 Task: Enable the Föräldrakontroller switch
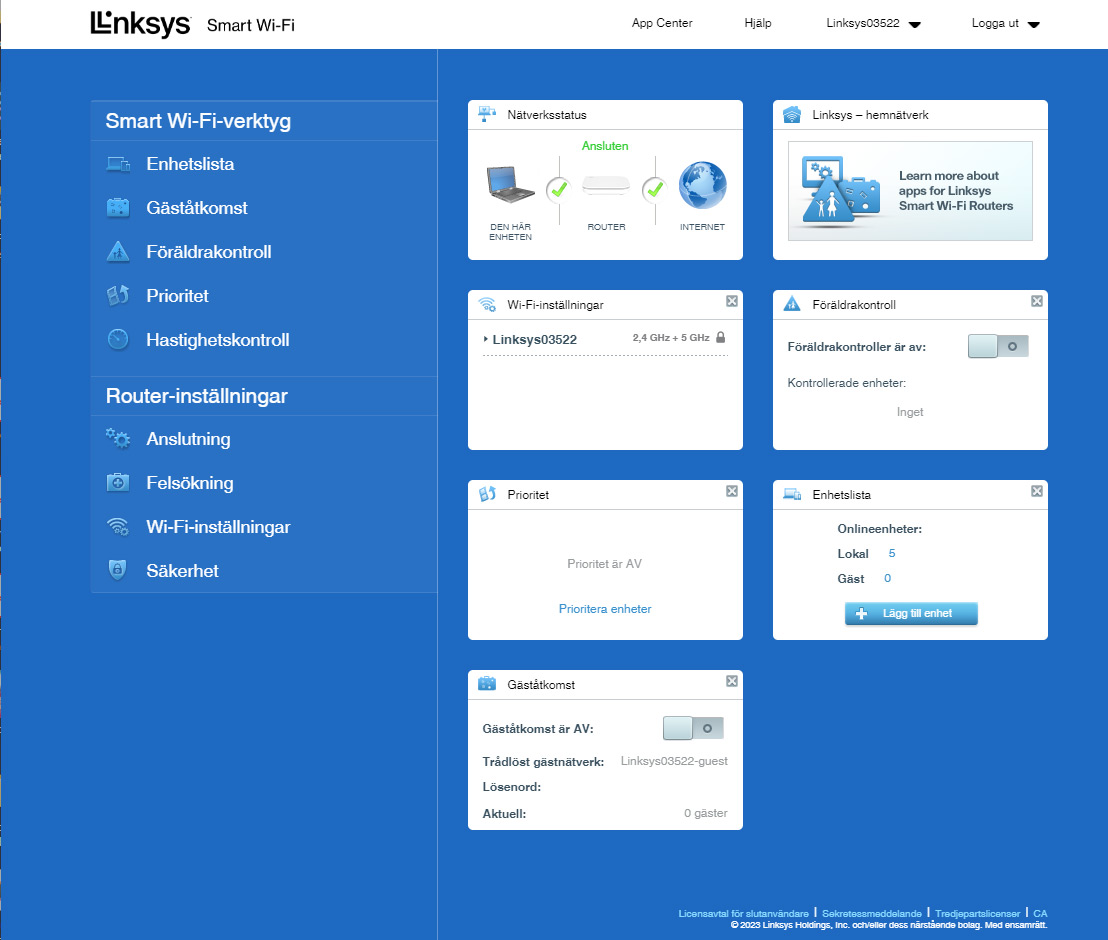pos(998,345)
